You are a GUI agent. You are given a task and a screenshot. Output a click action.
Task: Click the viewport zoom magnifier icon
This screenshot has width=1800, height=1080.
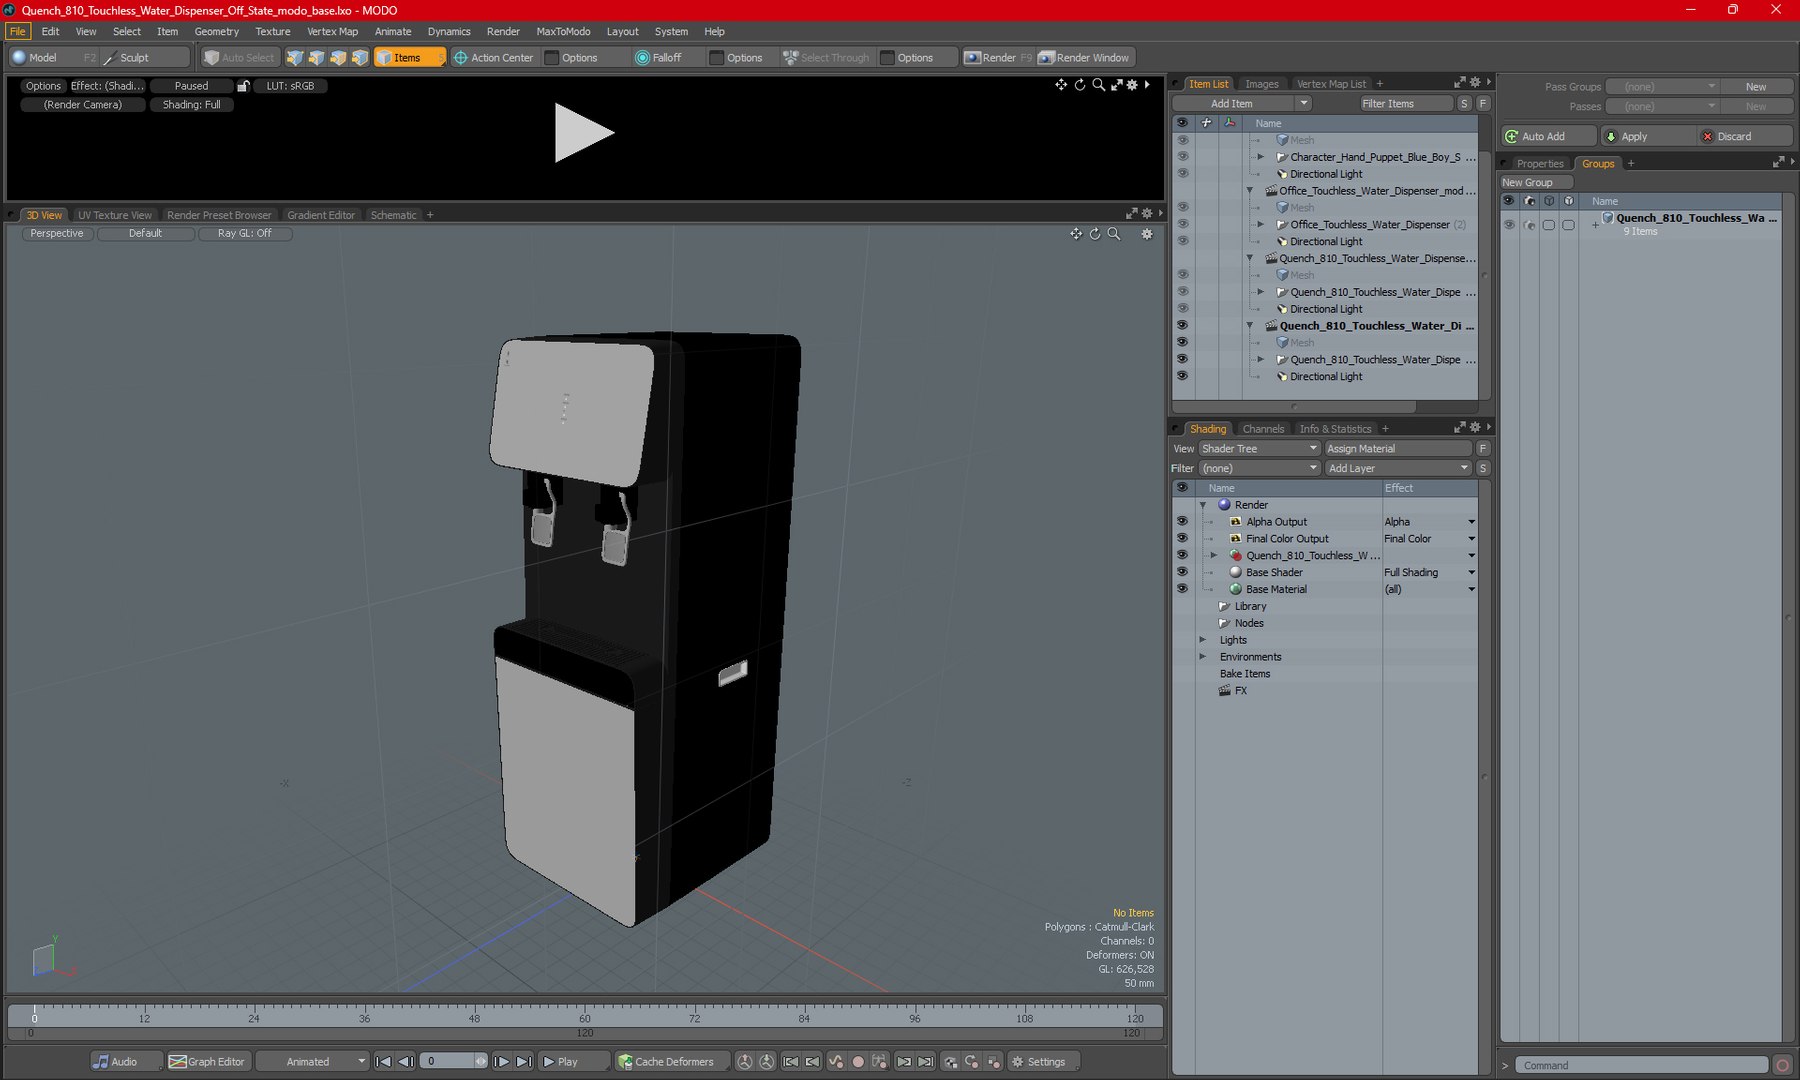1114,234
